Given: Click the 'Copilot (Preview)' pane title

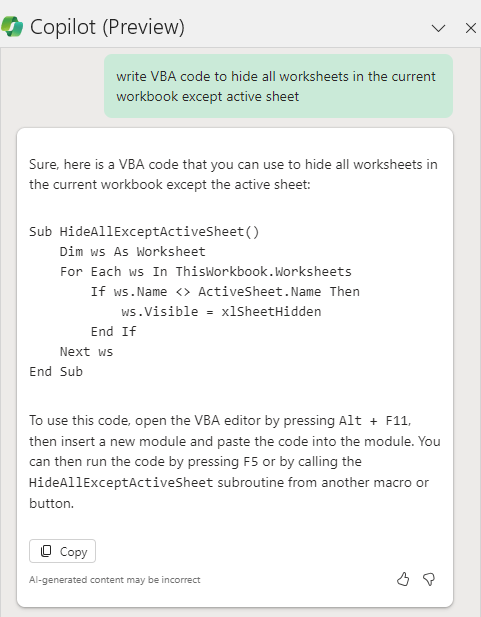Looking at the screenshot, I should tap(107, 27).
